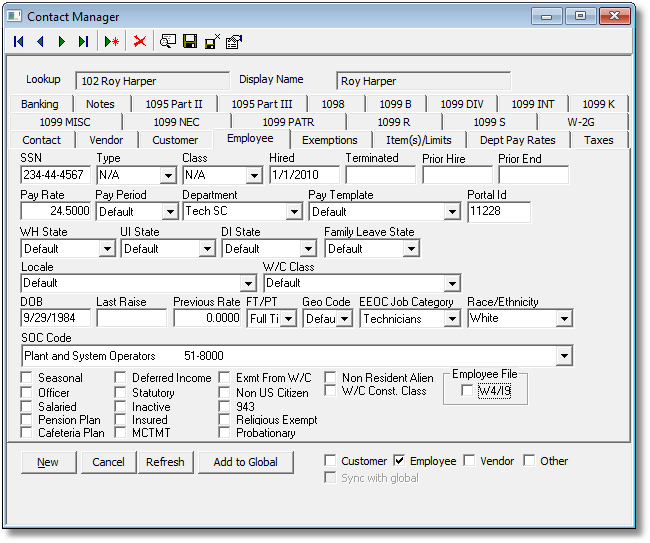
Task: Expand the Department dropdown showing Tech SC
Action: [294, 212]
